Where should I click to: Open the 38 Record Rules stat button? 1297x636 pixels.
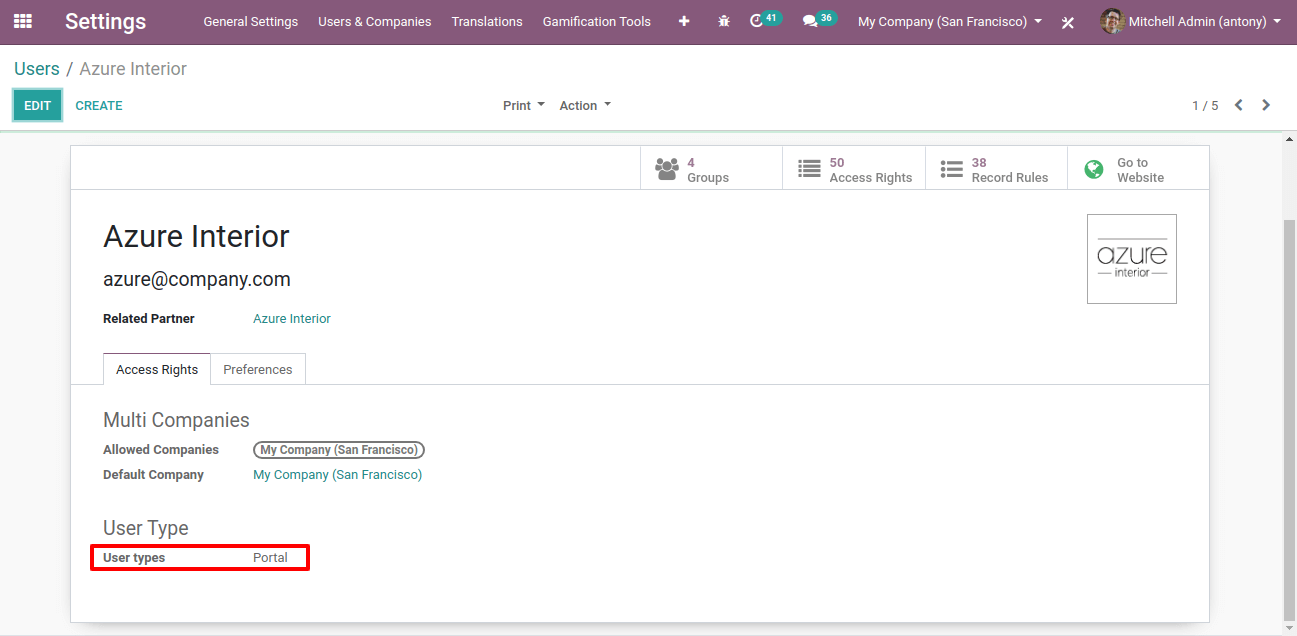click(996, 169)
